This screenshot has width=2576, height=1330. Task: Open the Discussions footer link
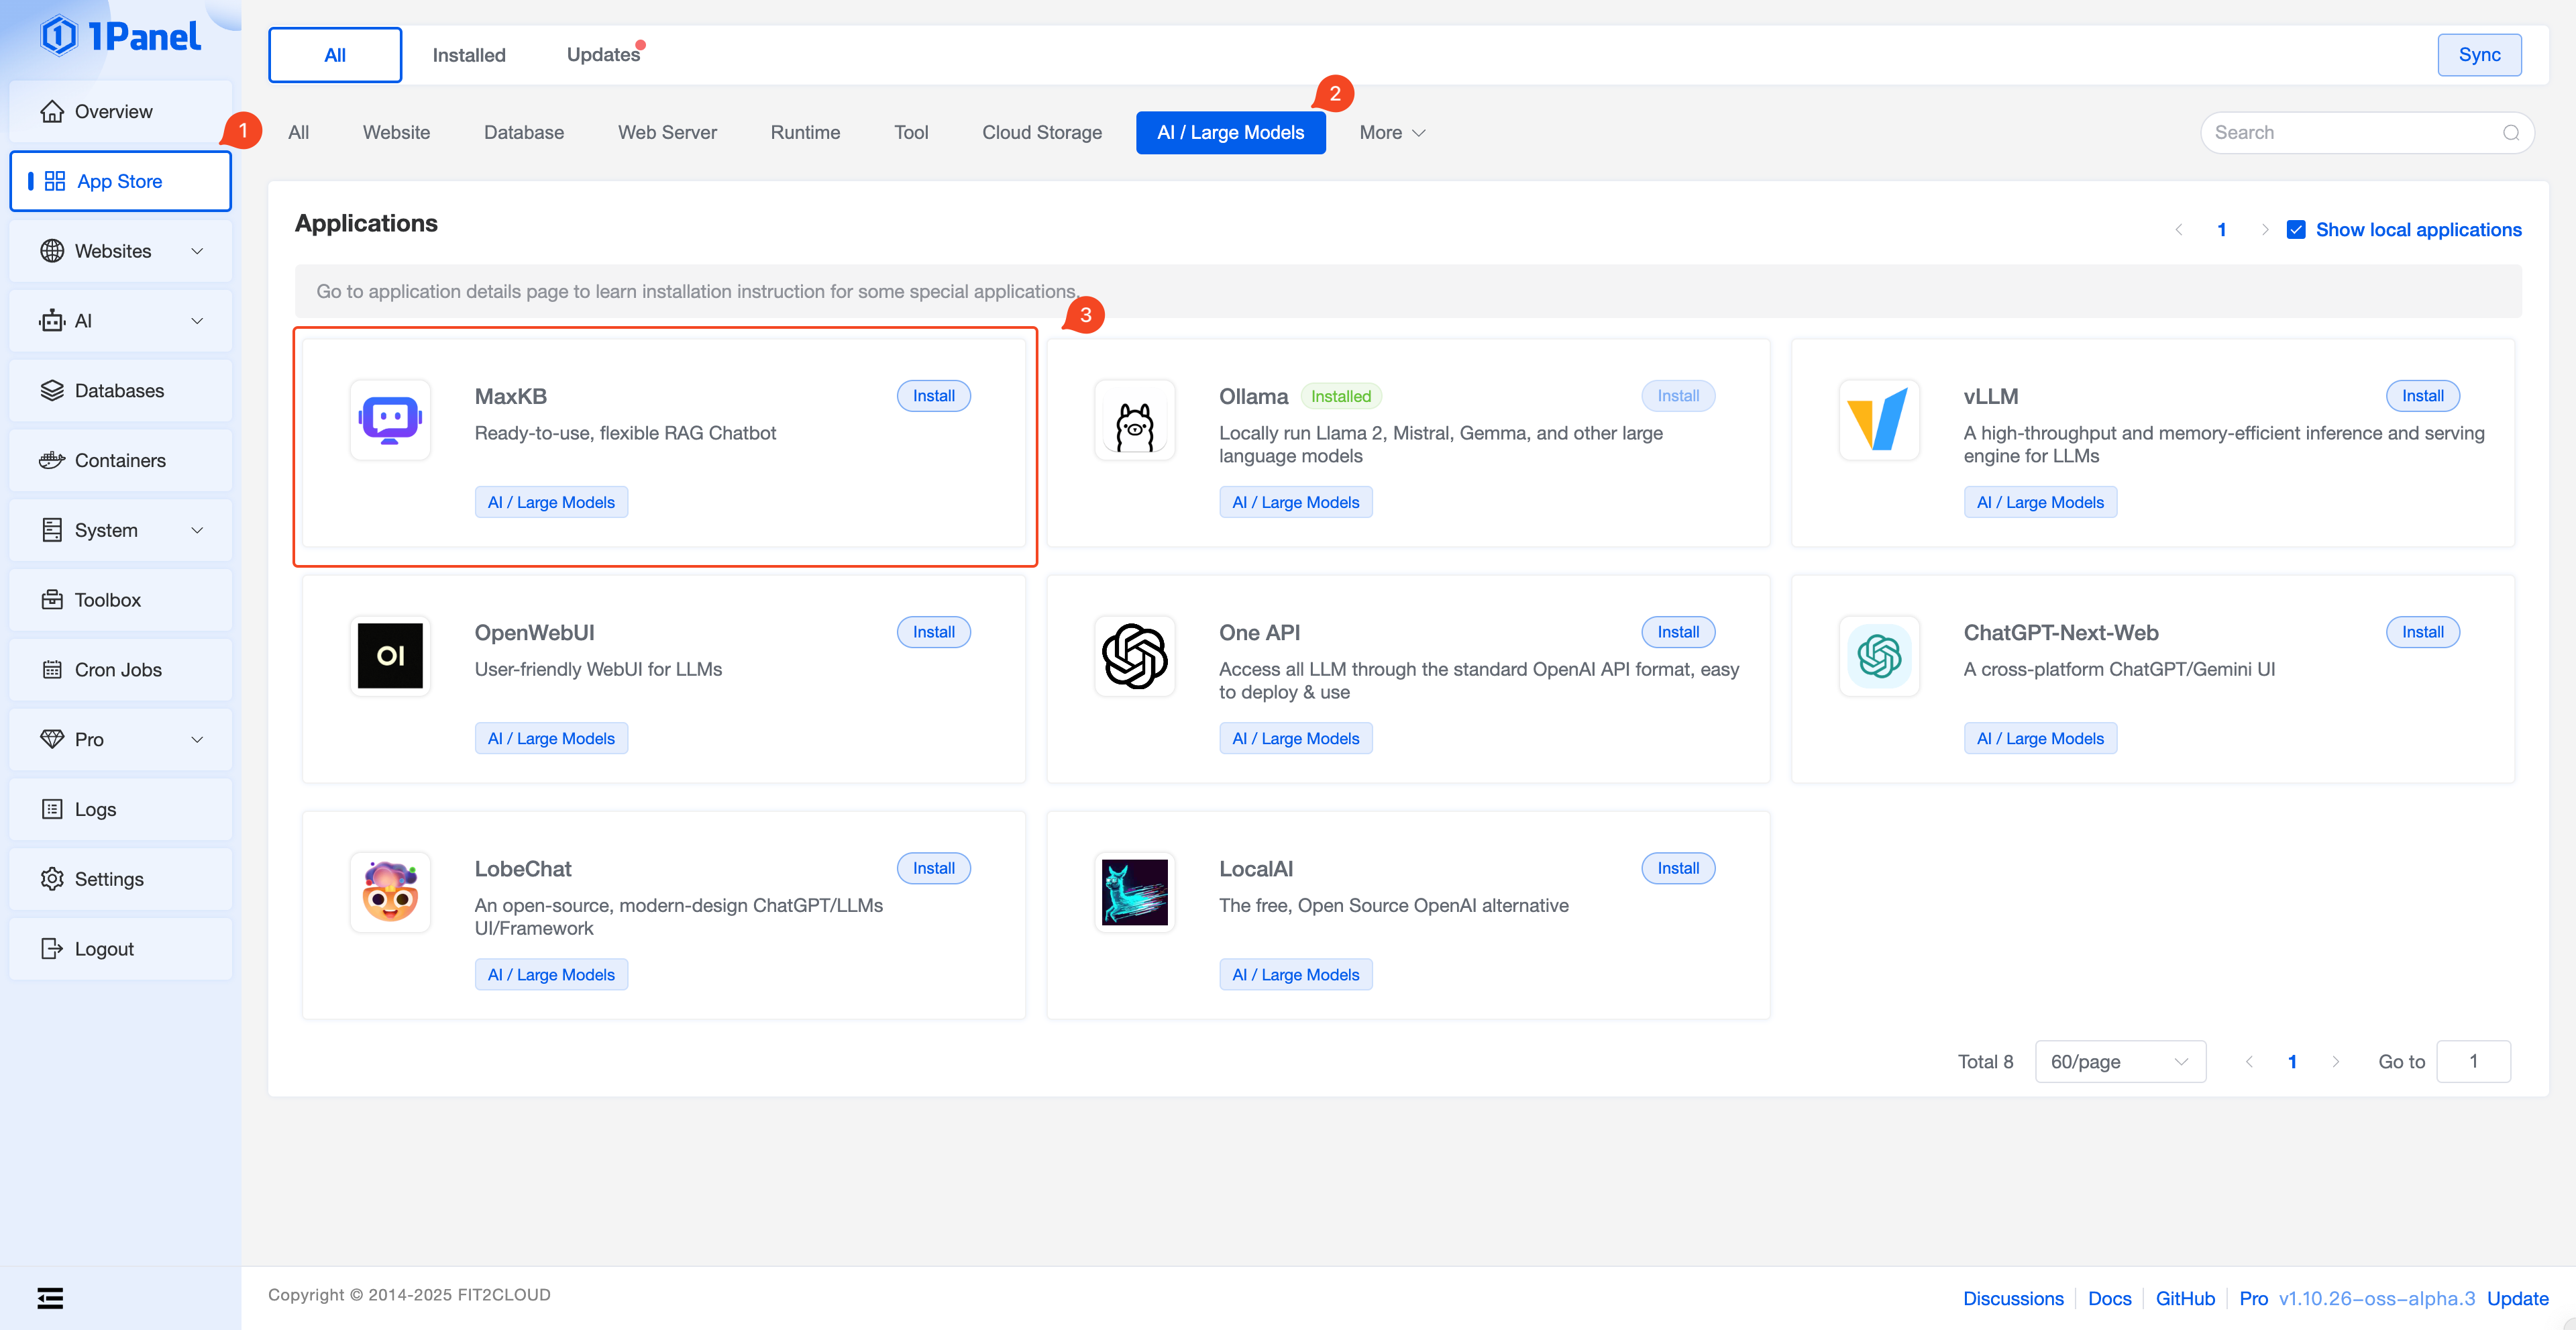2013,1298
